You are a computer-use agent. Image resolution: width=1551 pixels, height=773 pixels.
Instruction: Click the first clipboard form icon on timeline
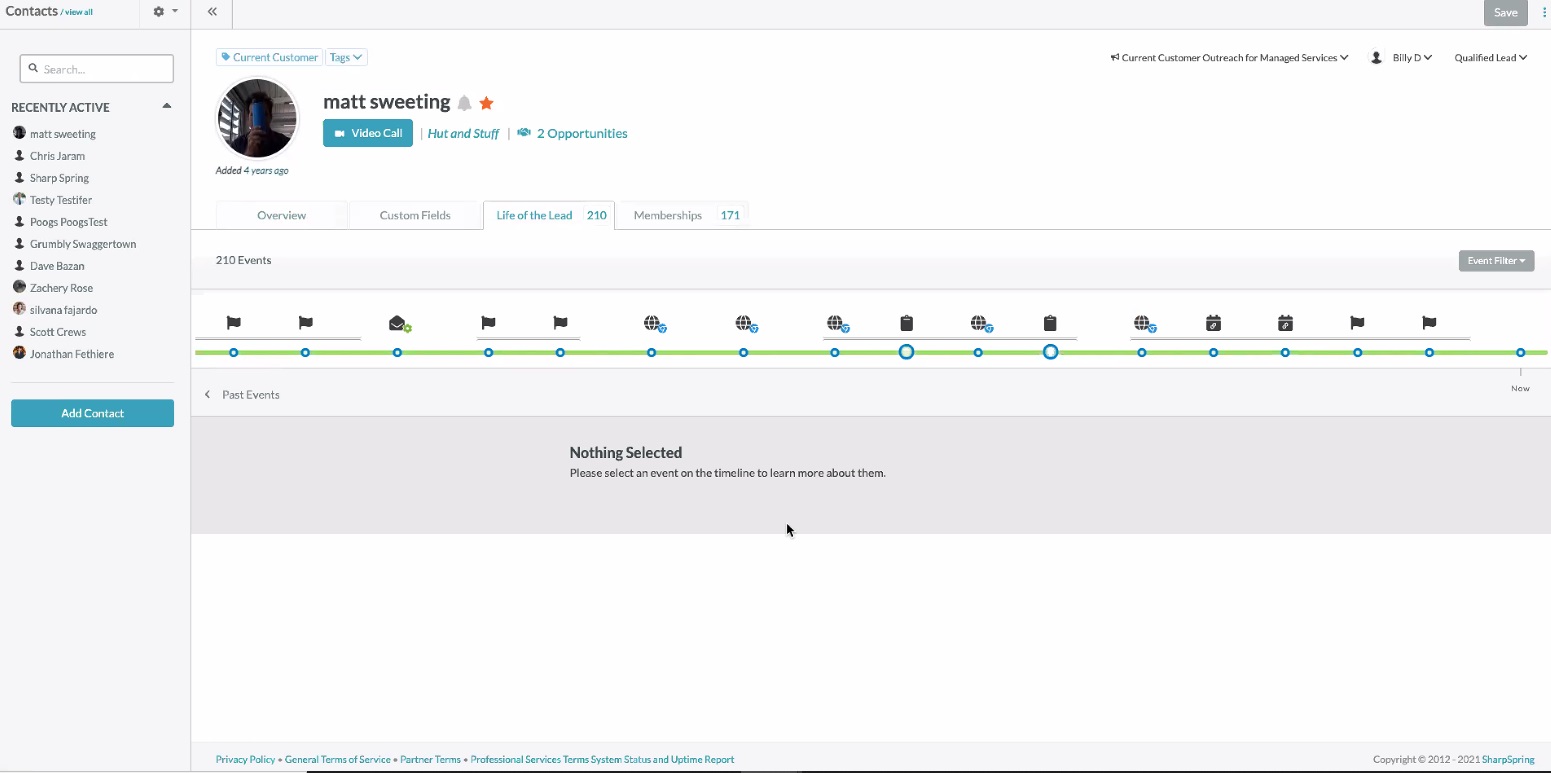[x=907, y=323]
